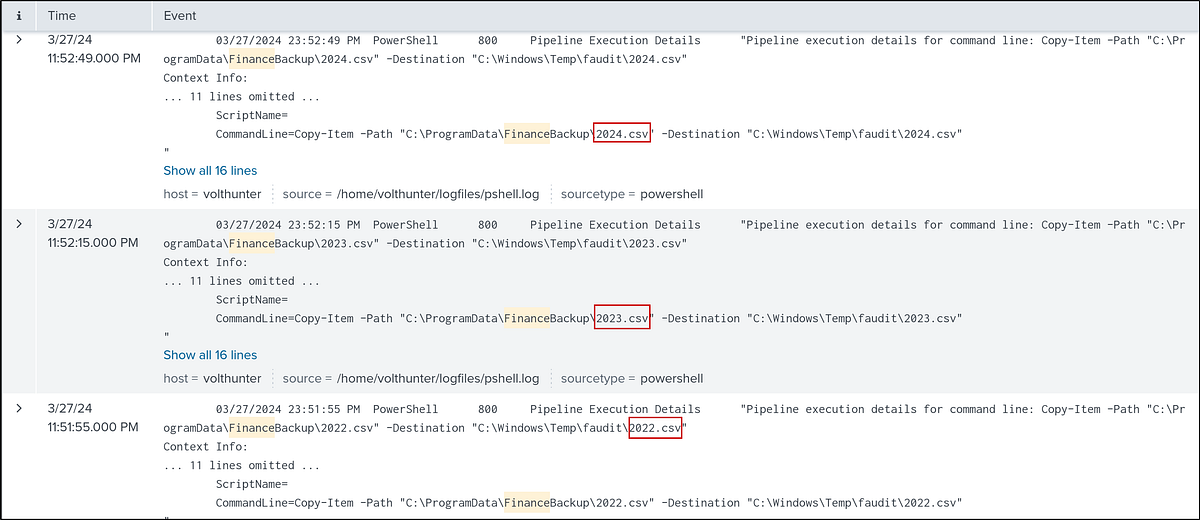Image resolution: width=1200 pixels, height=520 pixels.
Task: Select the Time column header
Action: [62, 16]
